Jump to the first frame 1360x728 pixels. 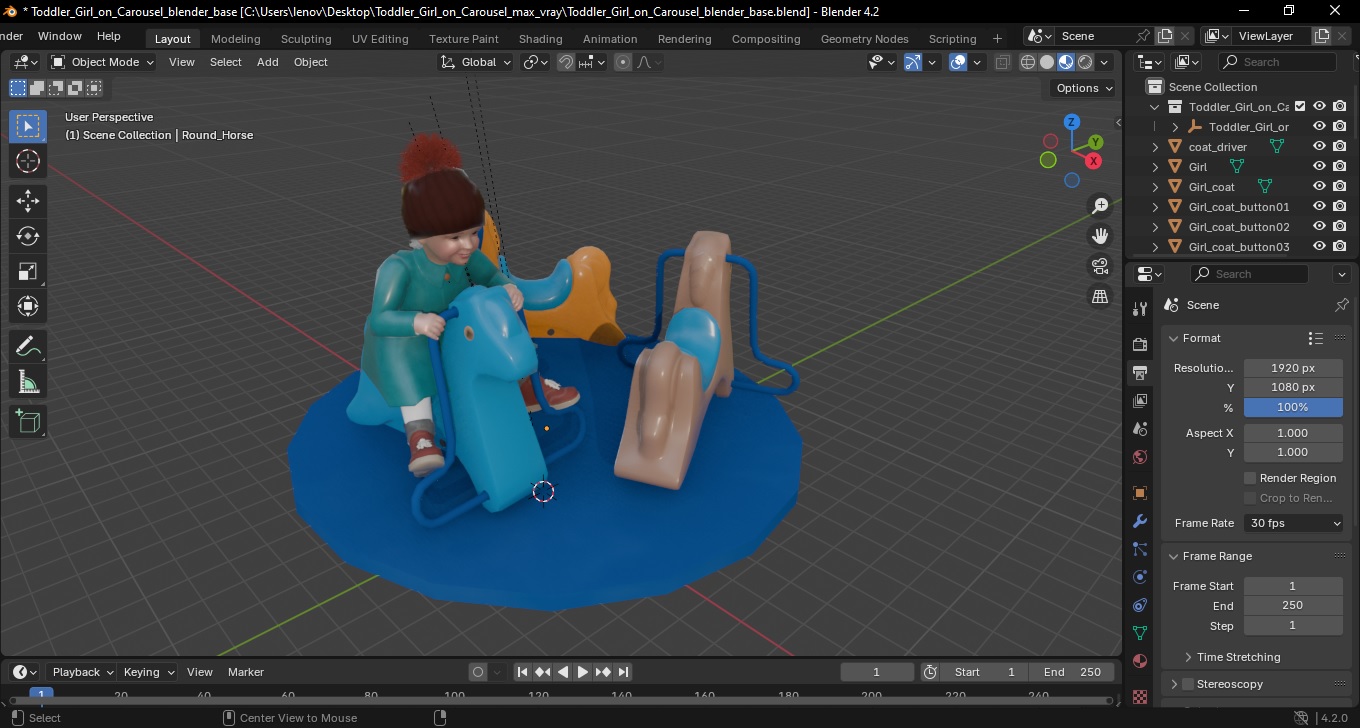pos(522,672)
